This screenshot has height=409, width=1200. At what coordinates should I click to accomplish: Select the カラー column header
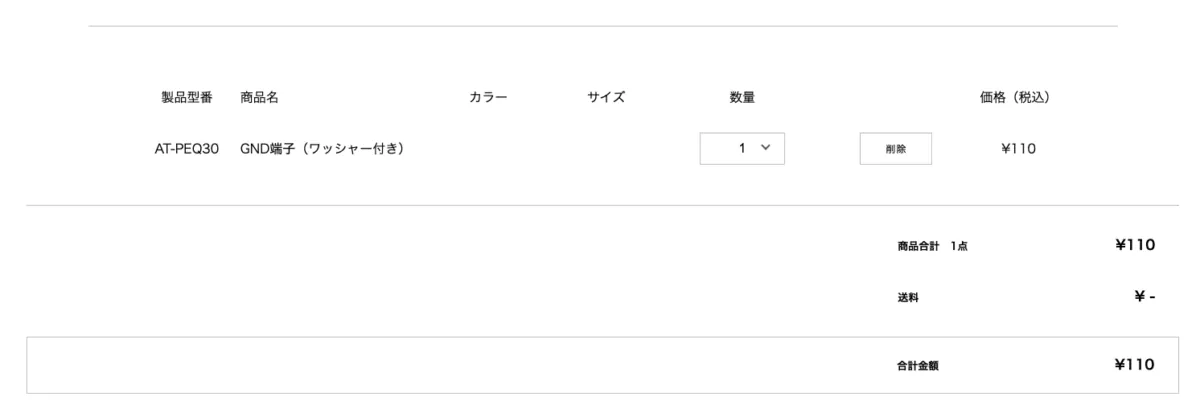pos(488,97)
